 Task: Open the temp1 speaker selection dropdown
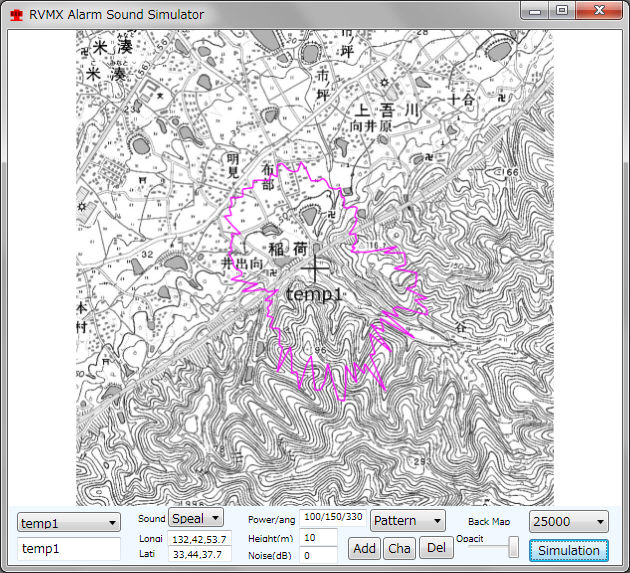point(68,523)
